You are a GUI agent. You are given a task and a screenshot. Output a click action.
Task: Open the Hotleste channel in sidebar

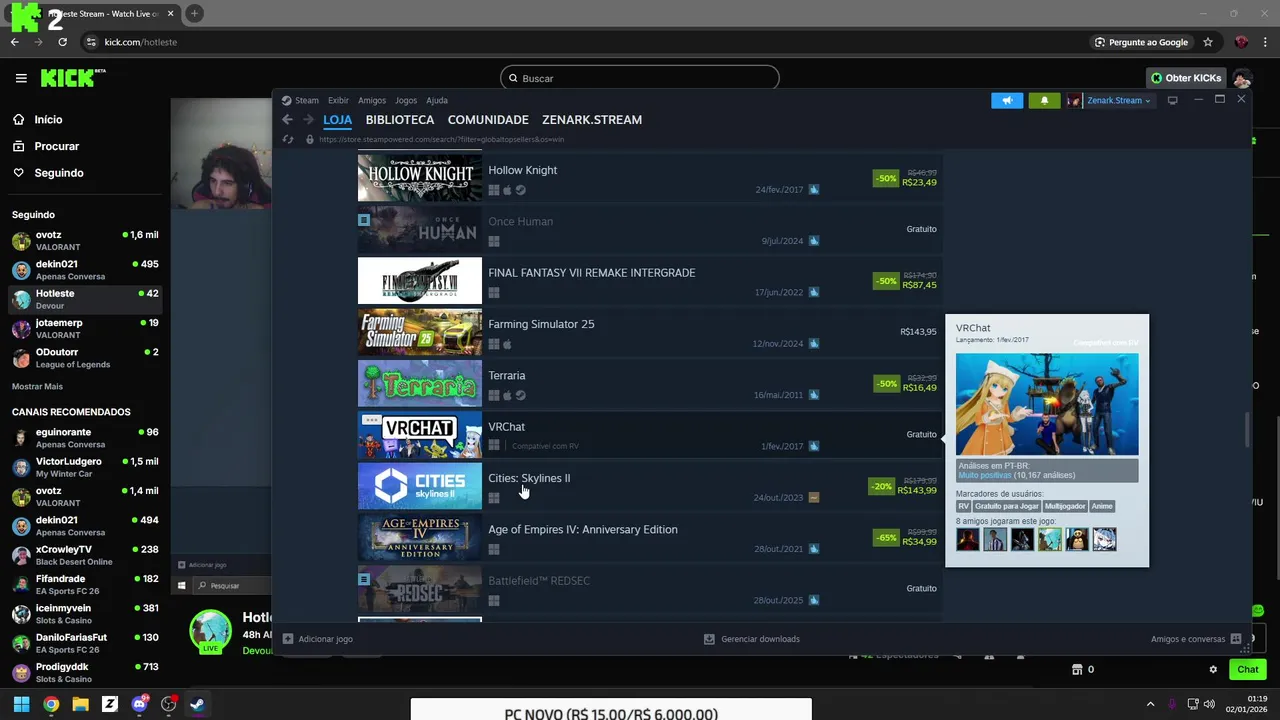pos(85,299)
